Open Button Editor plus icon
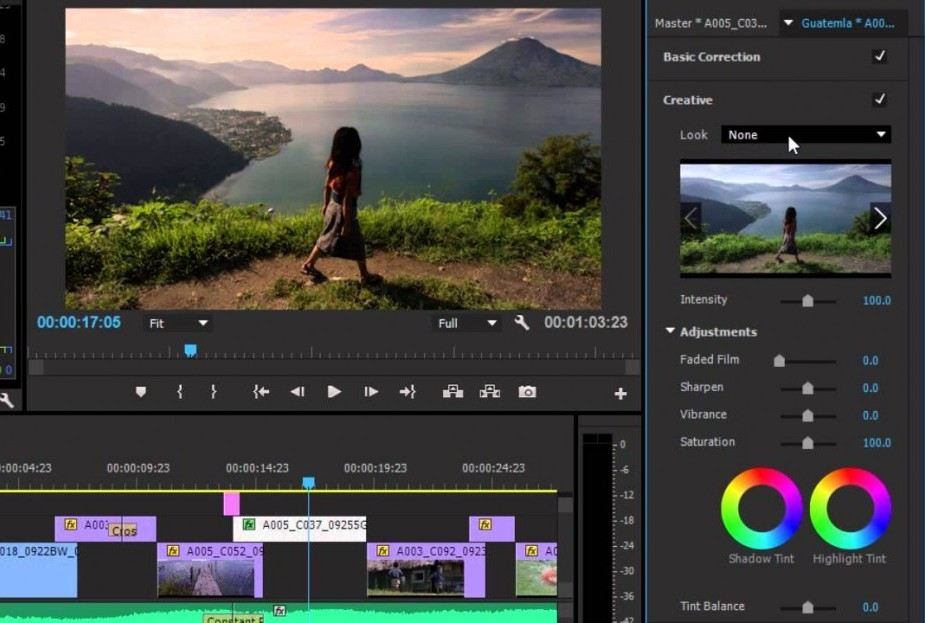925x623 pixels. [620, 394]
